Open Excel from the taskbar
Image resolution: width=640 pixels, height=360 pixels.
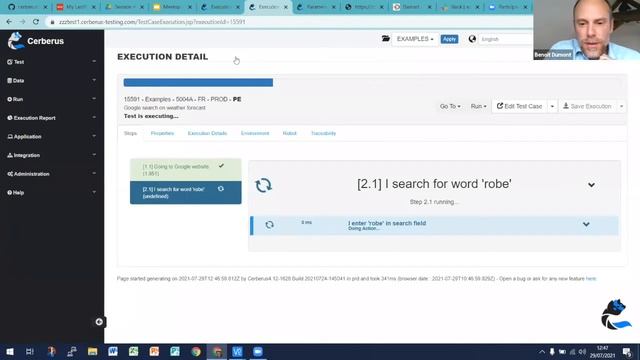tap(133, 352)
